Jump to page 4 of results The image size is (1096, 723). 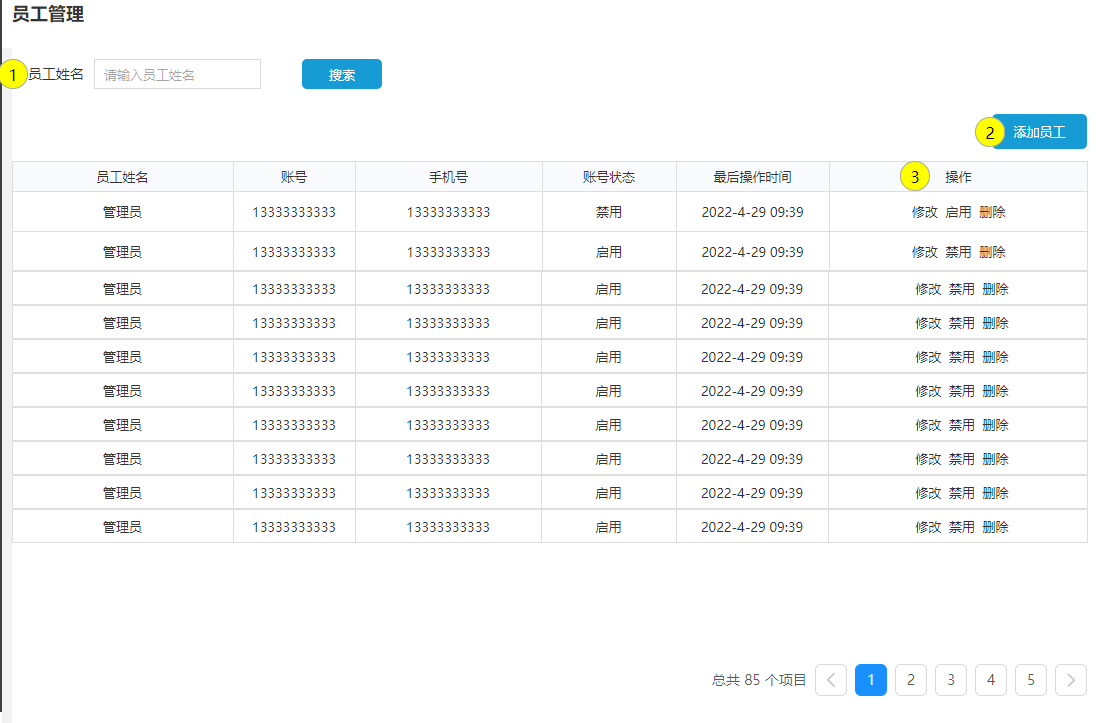(x=991, y=680)
